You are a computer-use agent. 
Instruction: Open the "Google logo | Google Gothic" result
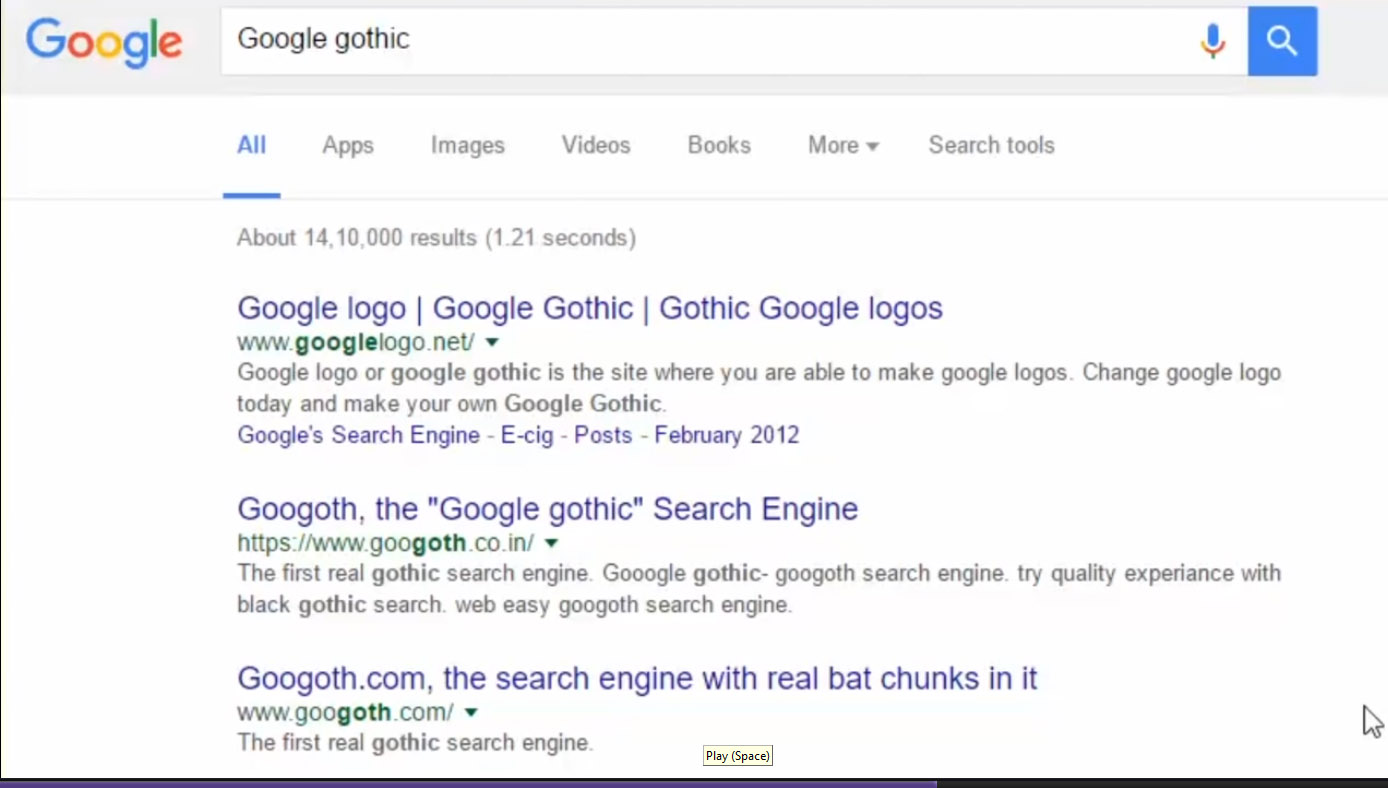(589, 308)
